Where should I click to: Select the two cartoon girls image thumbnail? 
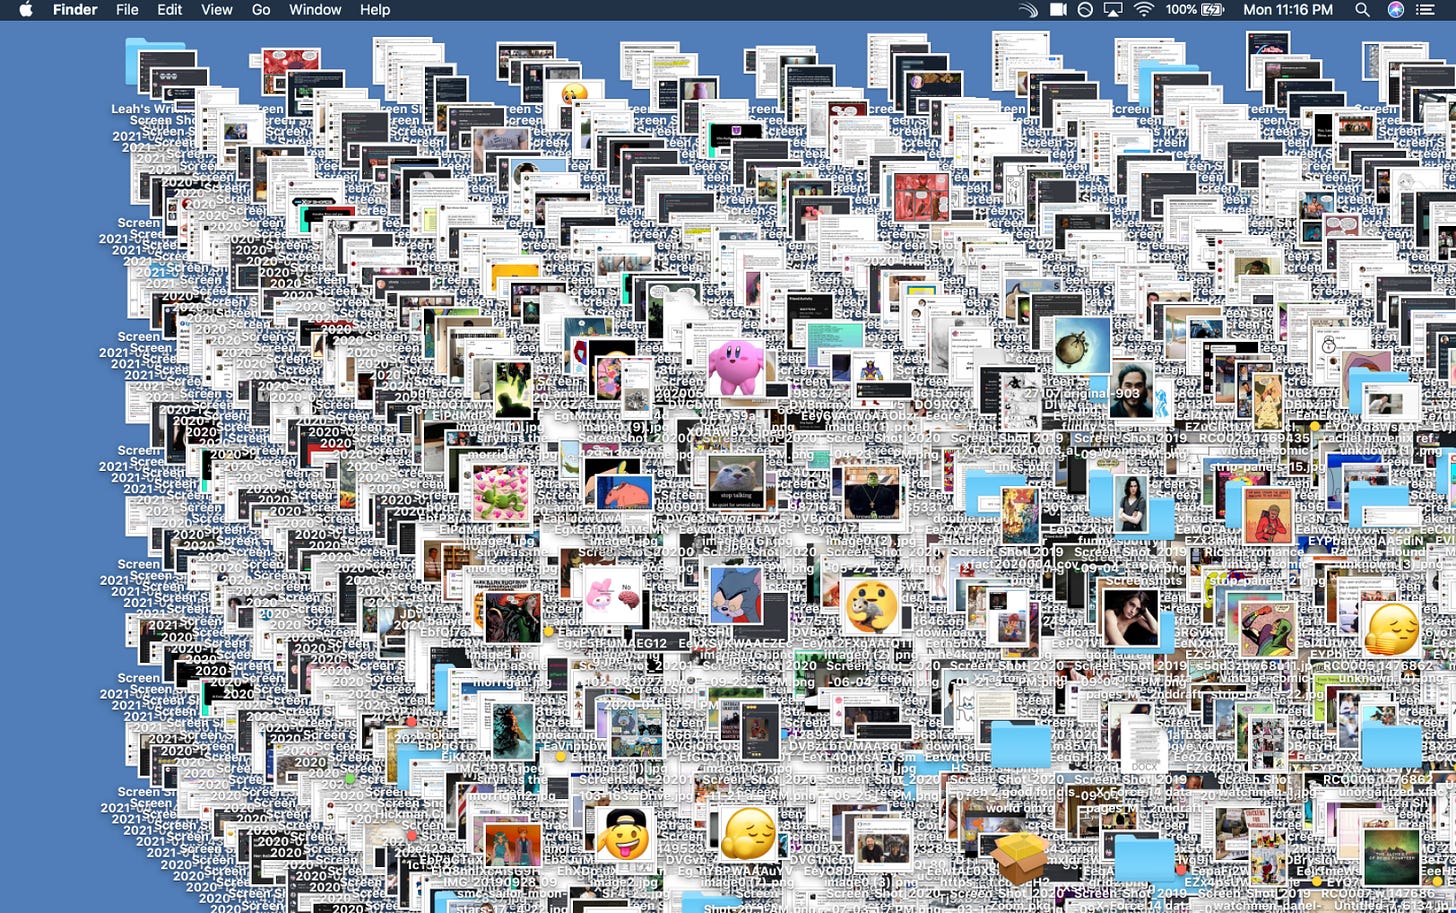(x=513, y=845)
